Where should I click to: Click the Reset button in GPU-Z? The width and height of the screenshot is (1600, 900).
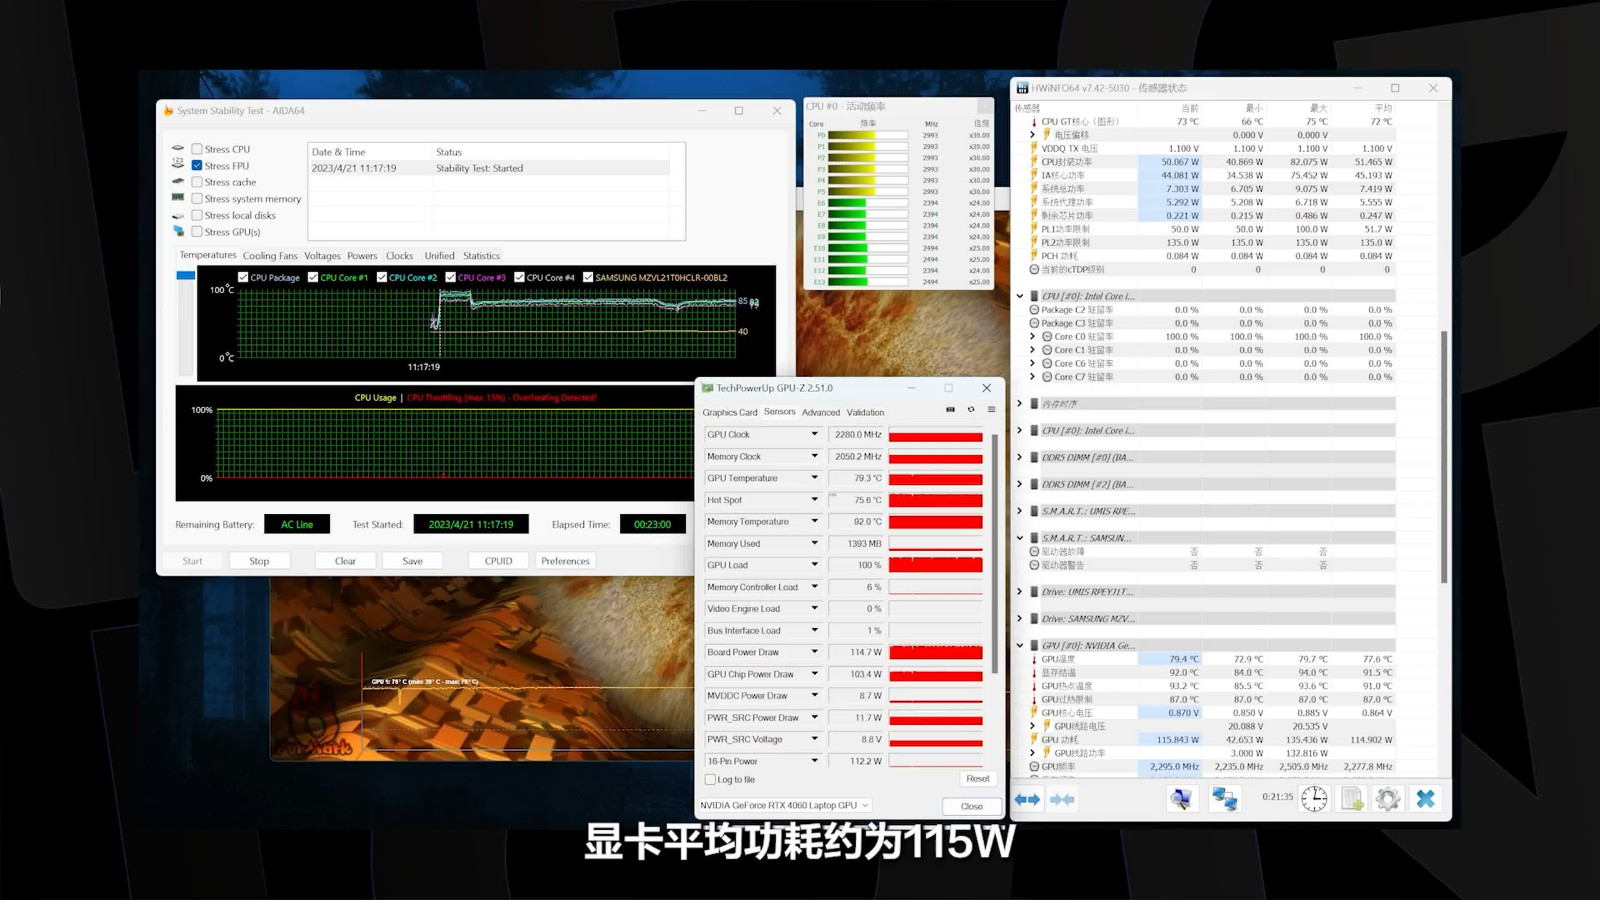click(x=978, y=779)
